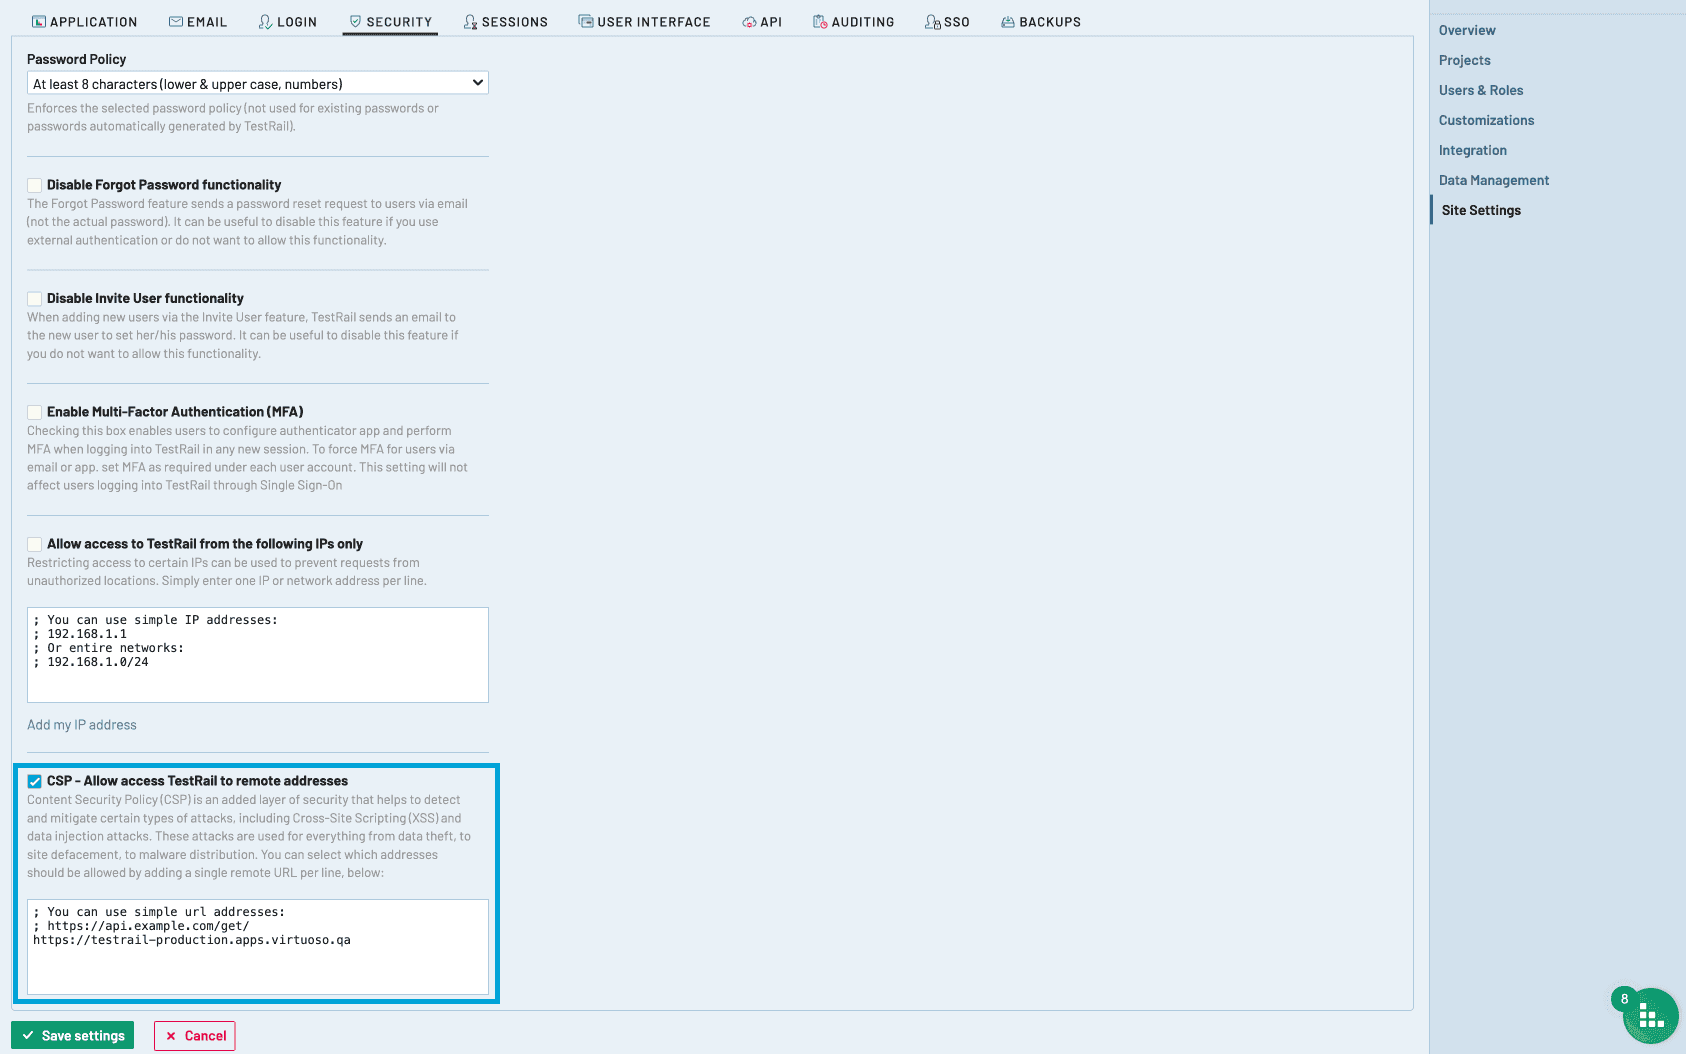This screenshot has height=1054, width=1686.
Task: Click the Add my IP address link
Action: coord(82,725)
